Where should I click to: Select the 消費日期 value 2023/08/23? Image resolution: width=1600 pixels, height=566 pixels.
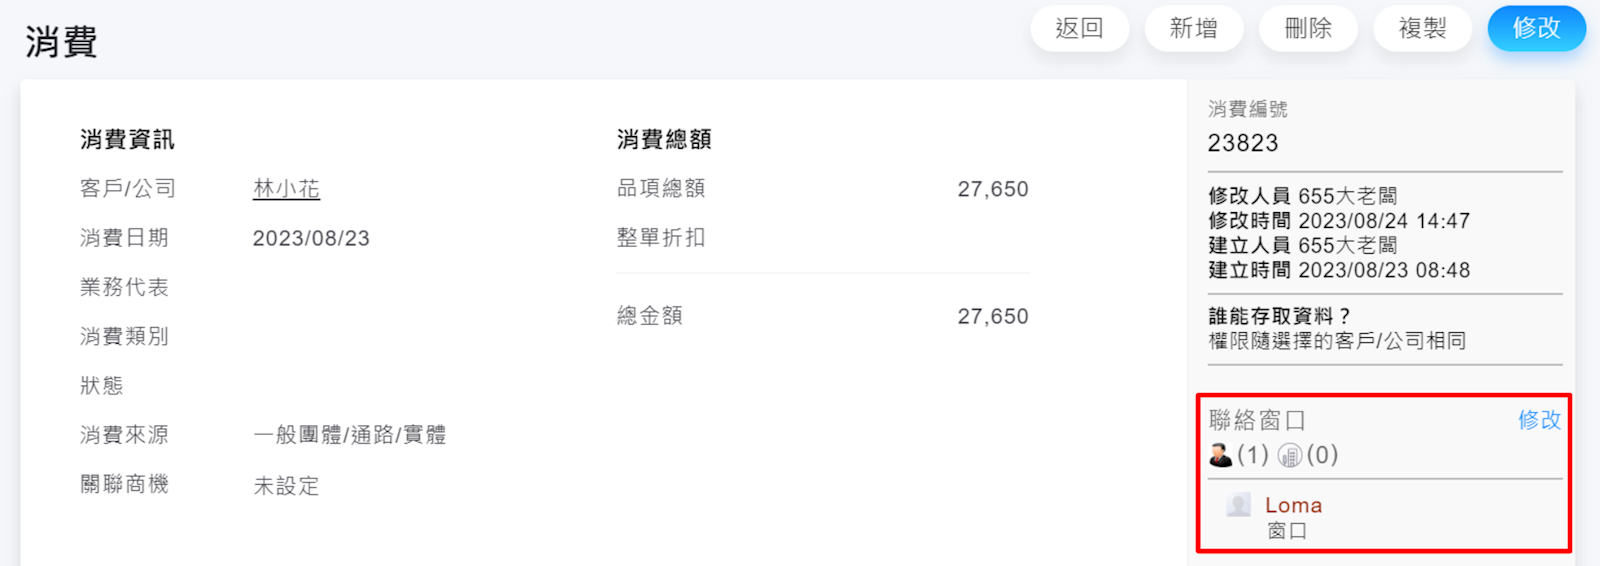click(311, 238)
